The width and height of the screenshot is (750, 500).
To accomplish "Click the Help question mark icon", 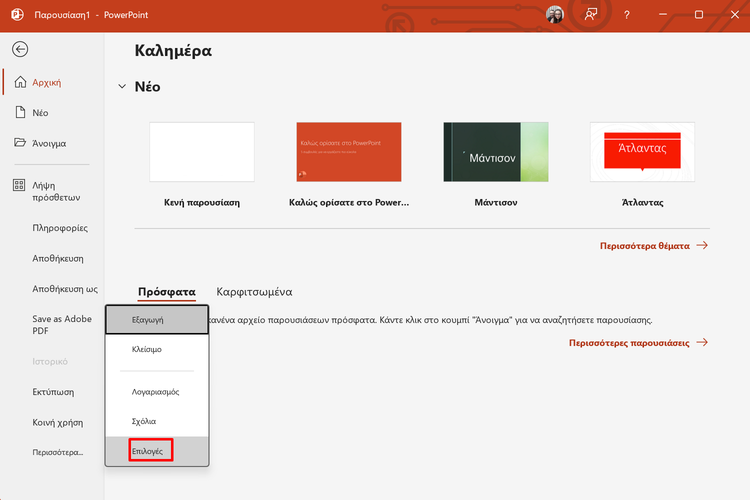I will [626, 15].
